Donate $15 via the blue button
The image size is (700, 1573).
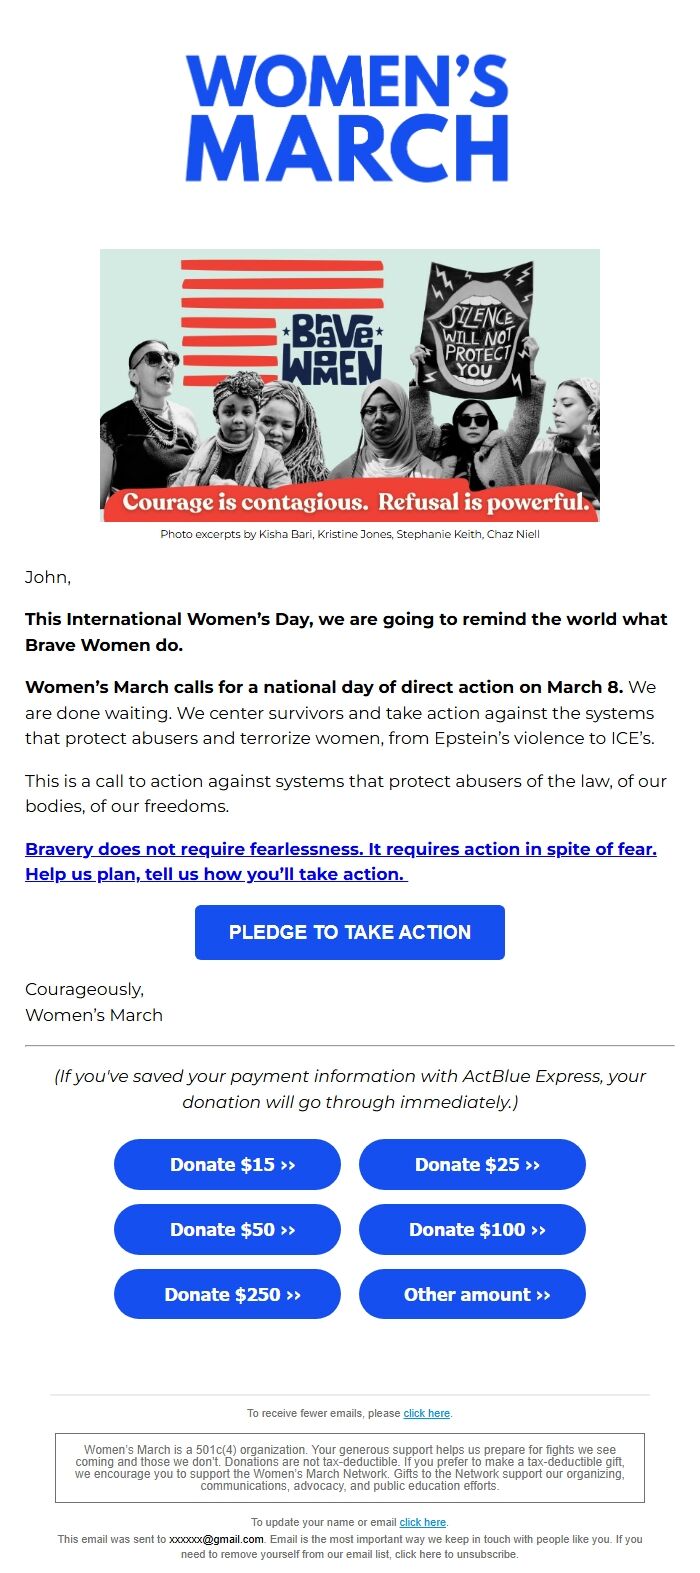point(227,1164)
